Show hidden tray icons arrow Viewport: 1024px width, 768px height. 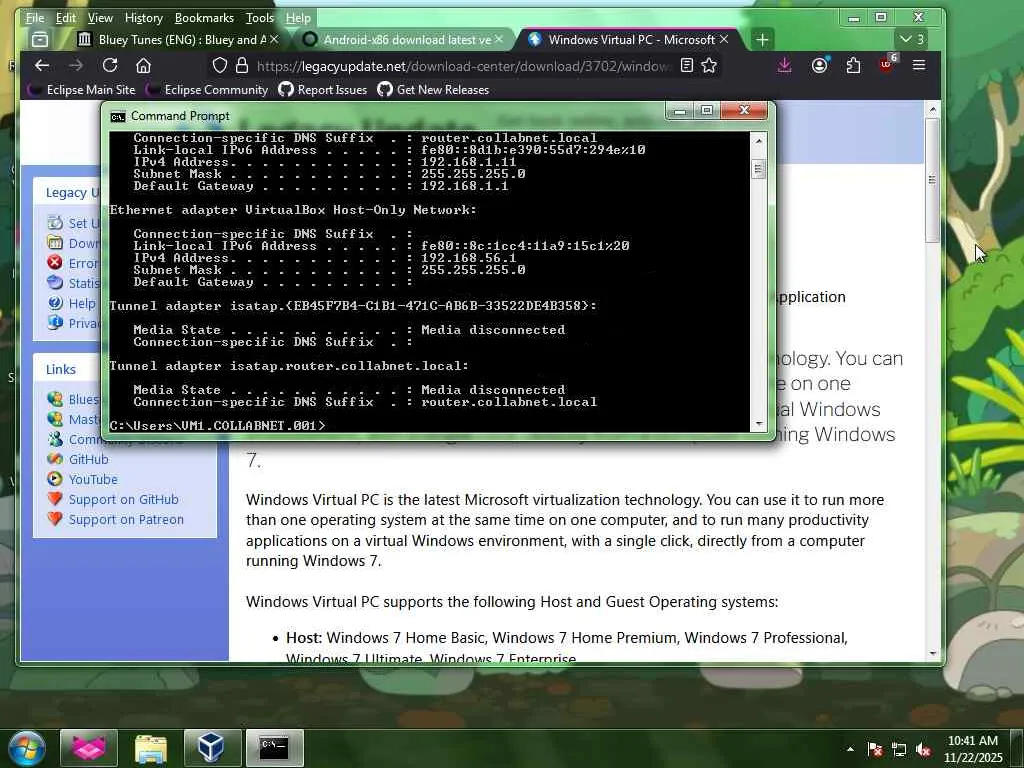(850, 749)
